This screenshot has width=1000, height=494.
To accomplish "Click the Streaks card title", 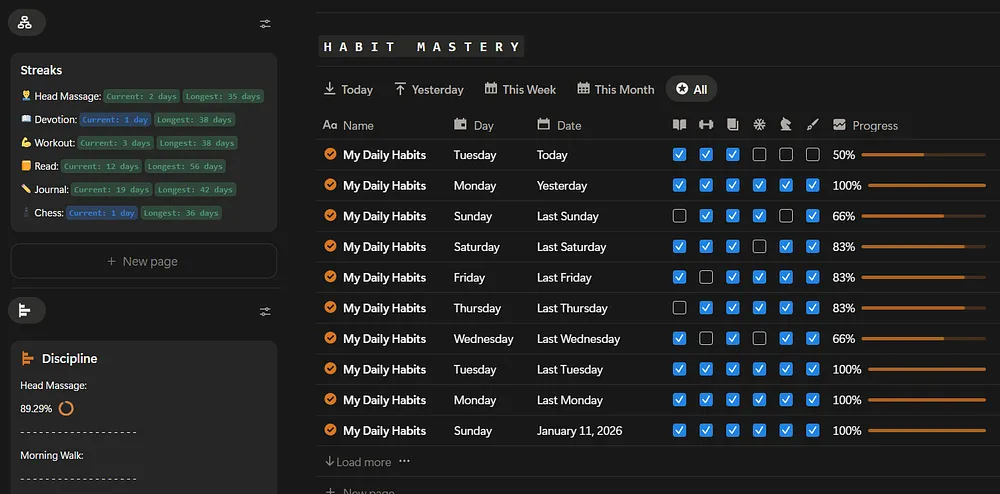I will [41, 70].
